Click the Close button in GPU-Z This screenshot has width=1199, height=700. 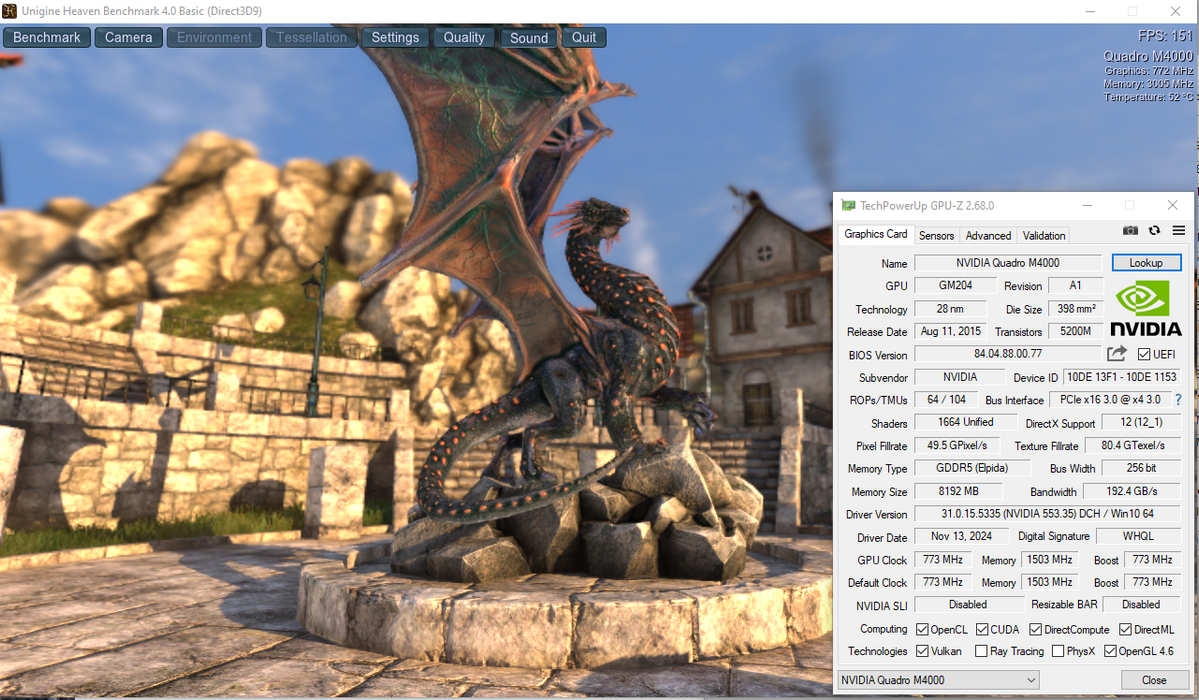(x=1154, y=679)
